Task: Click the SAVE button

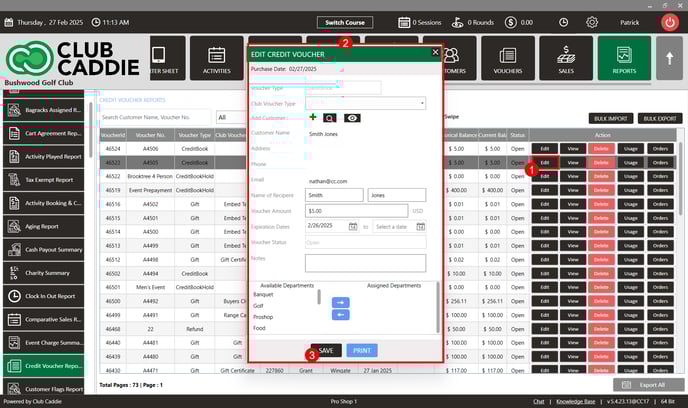Action: point(326,350)
